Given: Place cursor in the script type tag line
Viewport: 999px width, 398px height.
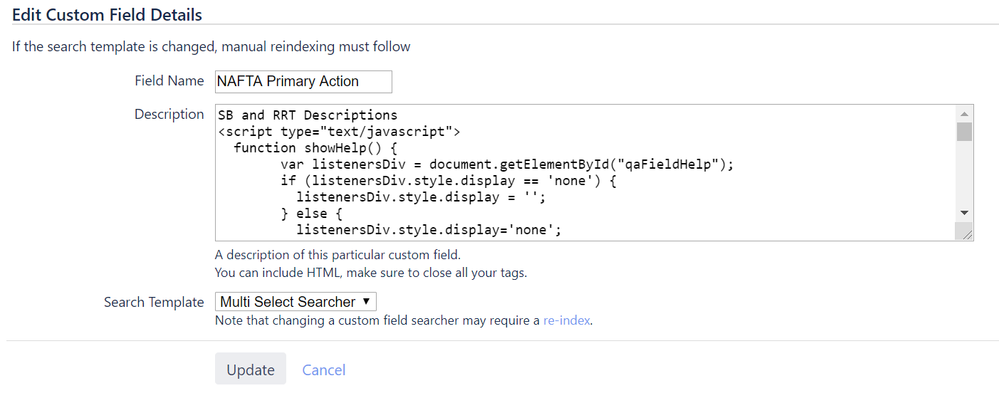Looking at the screenshot, I should point(339,132).
